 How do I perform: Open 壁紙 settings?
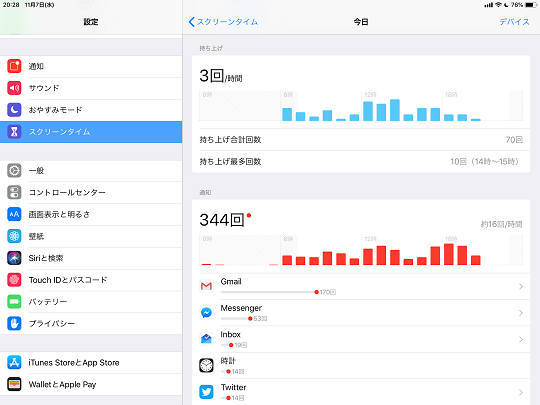point(91,236)
